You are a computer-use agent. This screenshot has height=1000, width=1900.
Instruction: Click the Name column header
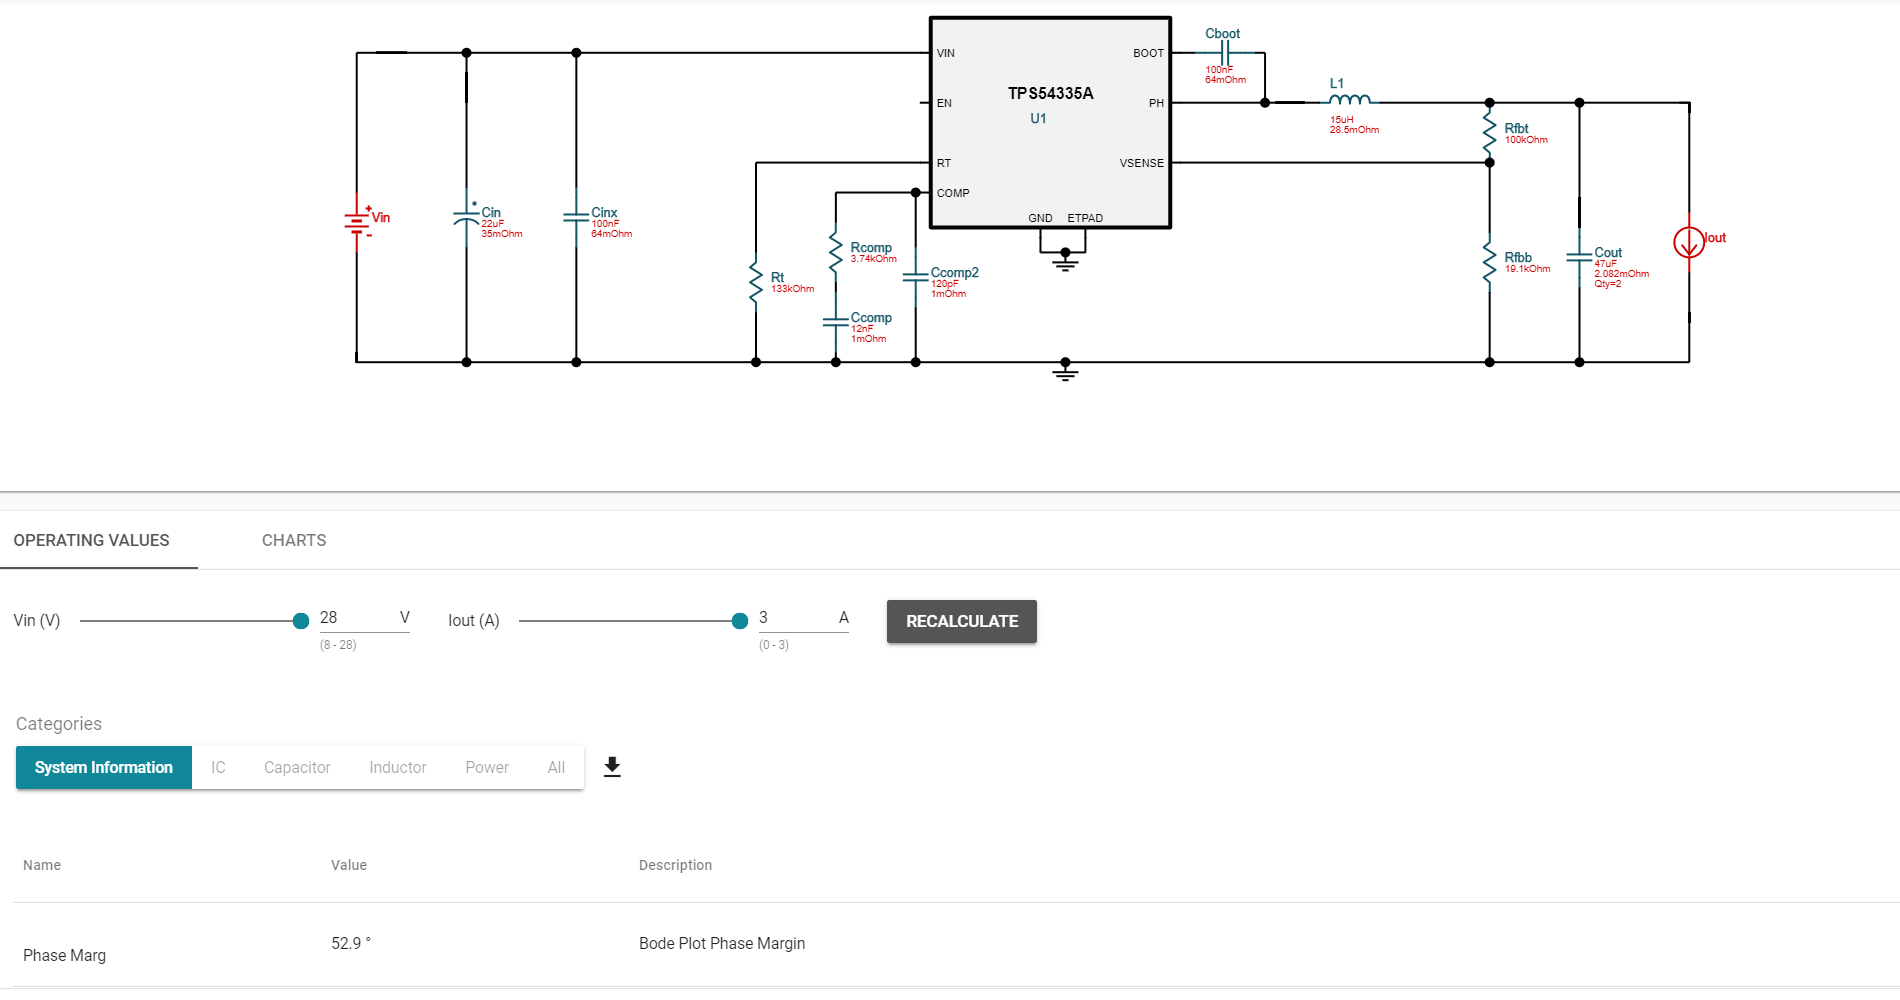pyautogui.click(x=42, y=865)
